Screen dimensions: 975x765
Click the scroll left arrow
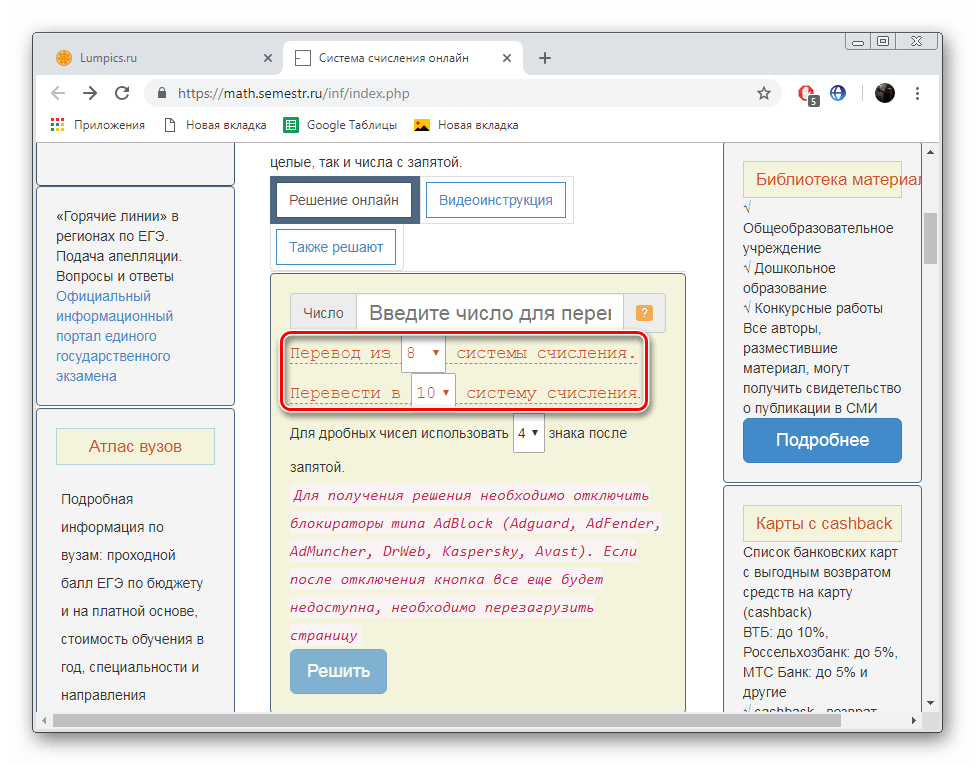click(44, 720)
